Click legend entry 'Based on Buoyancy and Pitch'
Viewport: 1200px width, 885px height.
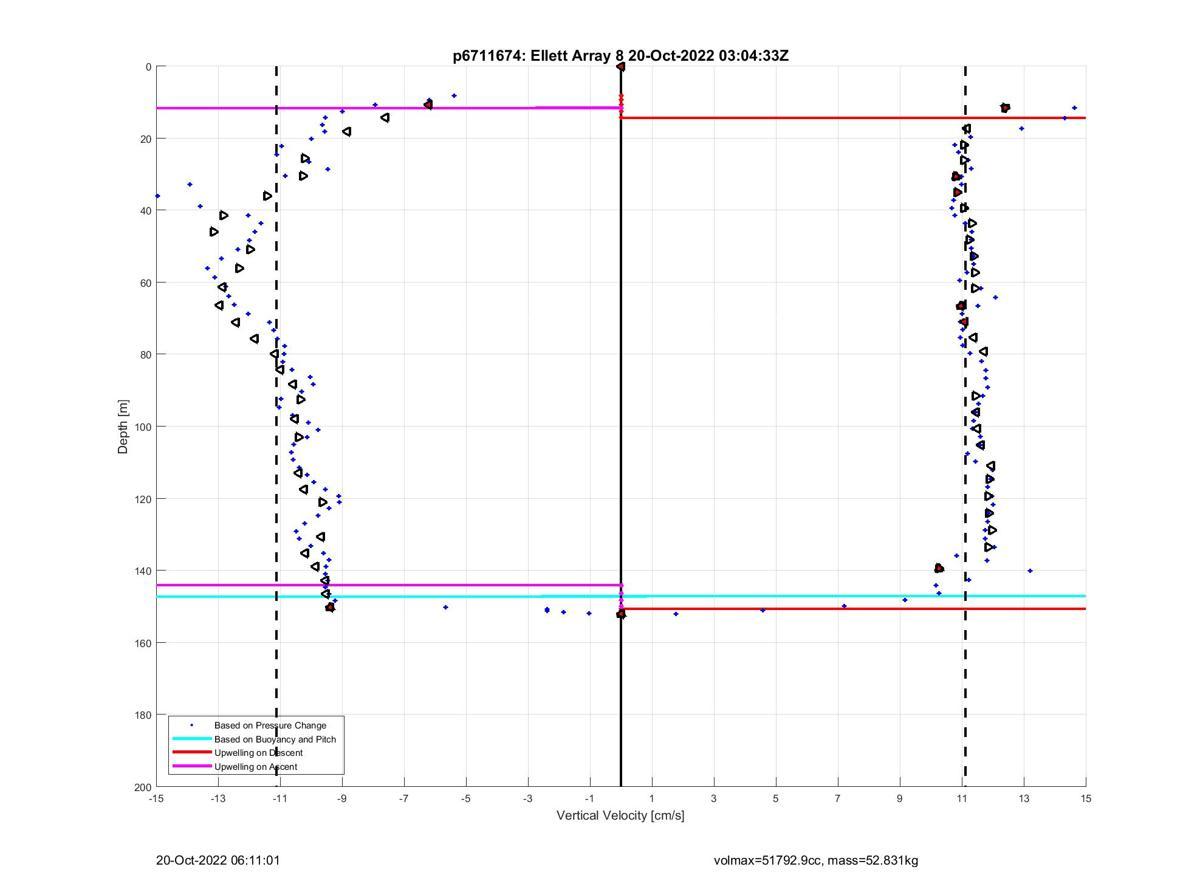275,739
